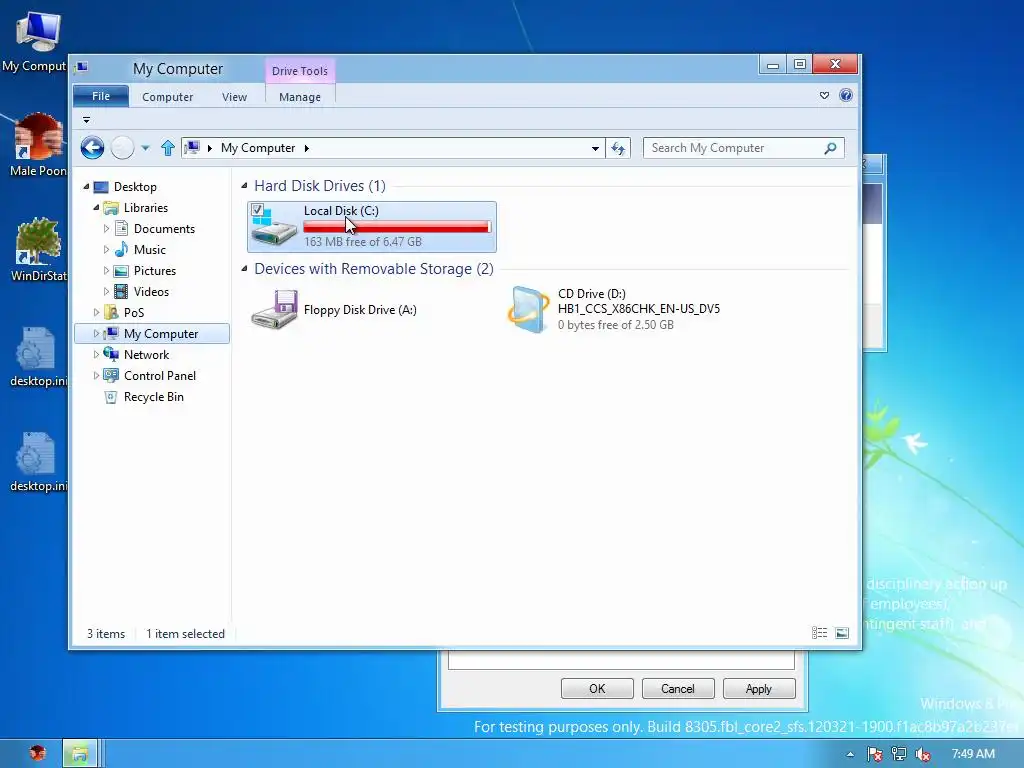The width and height of the screenshot is (1024, 768).
Task: Click OK in the background dialog
Action: 597,688
